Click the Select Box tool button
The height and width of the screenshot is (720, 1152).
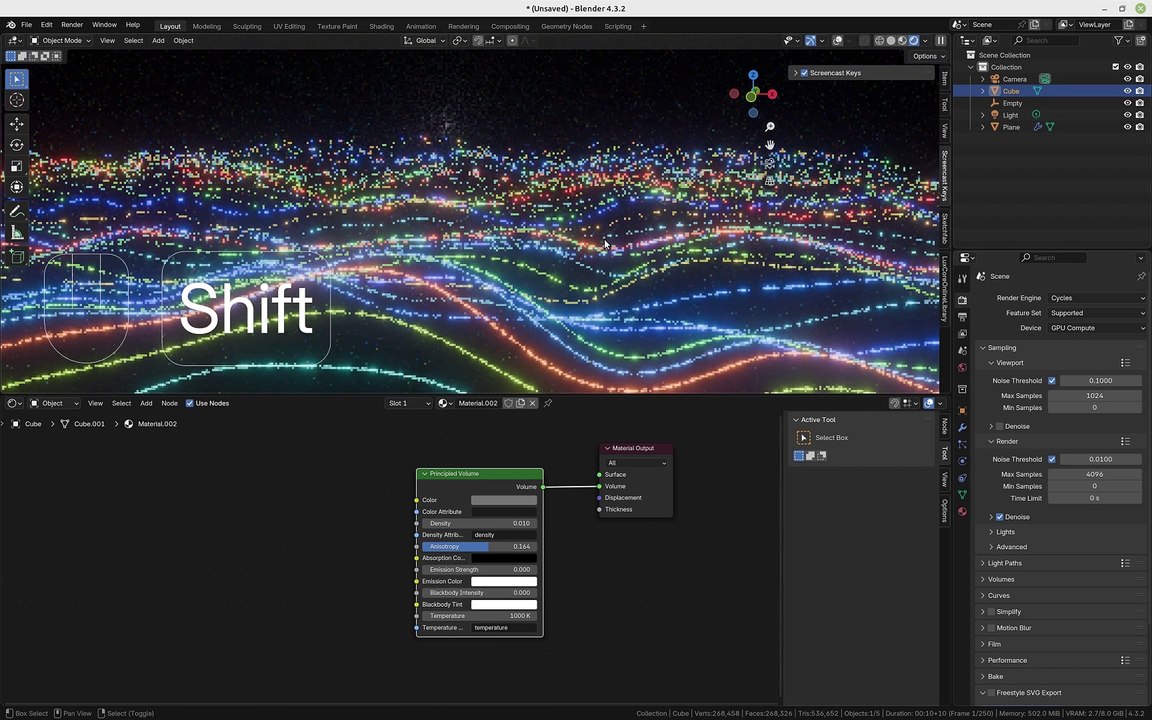point(804,438)
